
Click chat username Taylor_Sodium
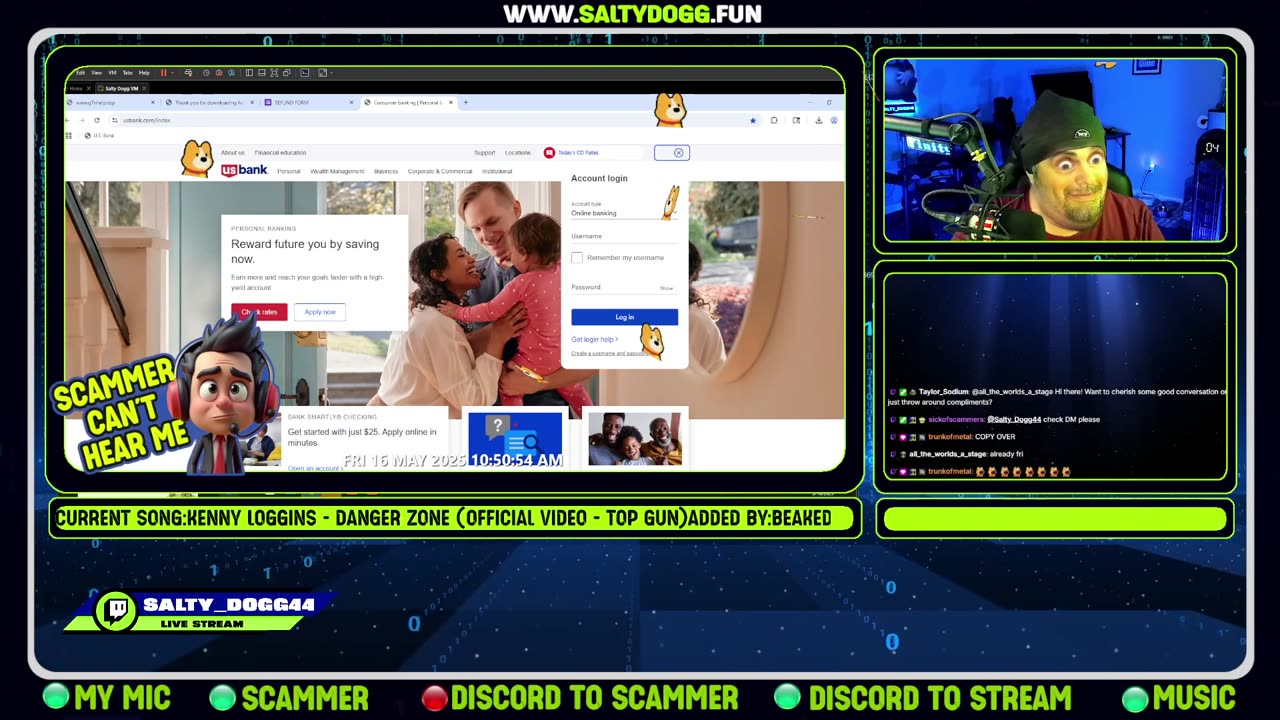(943, 392)
